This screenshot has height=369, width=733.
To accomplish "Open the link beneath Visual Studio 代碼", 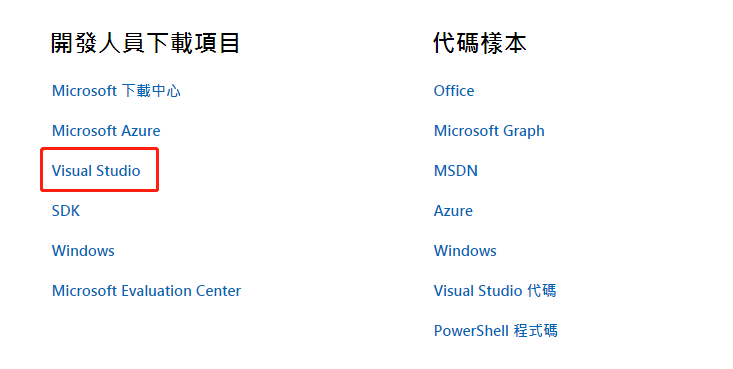I will [496, 331].
